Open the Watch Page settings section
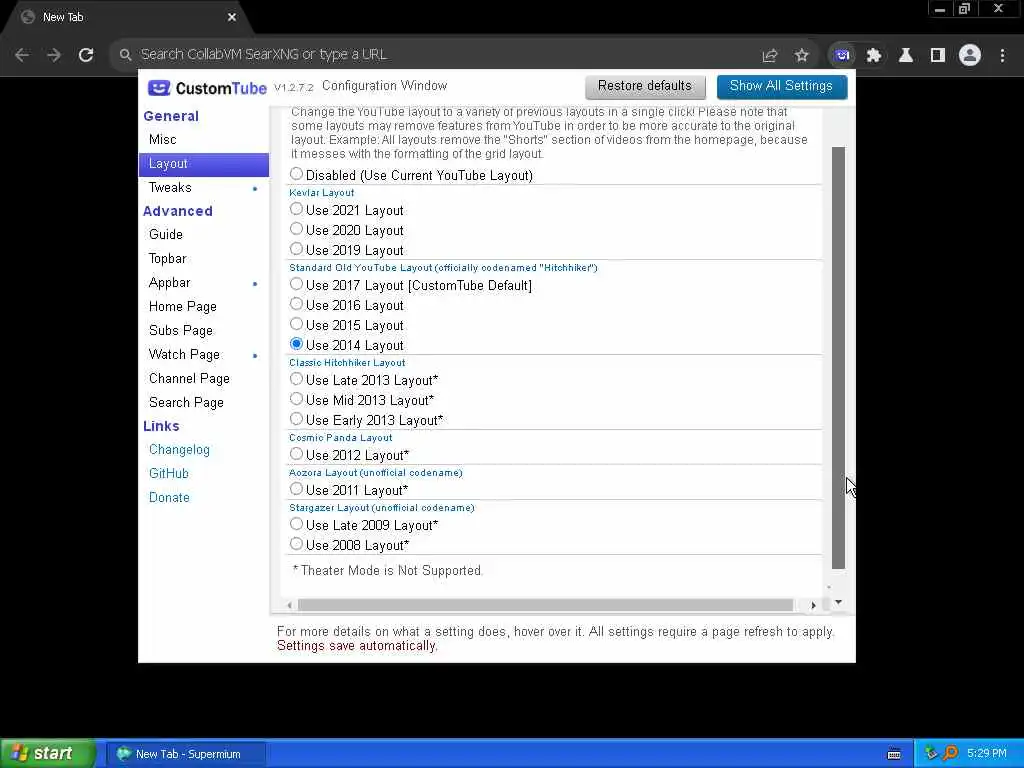 [x=204, y=355]
